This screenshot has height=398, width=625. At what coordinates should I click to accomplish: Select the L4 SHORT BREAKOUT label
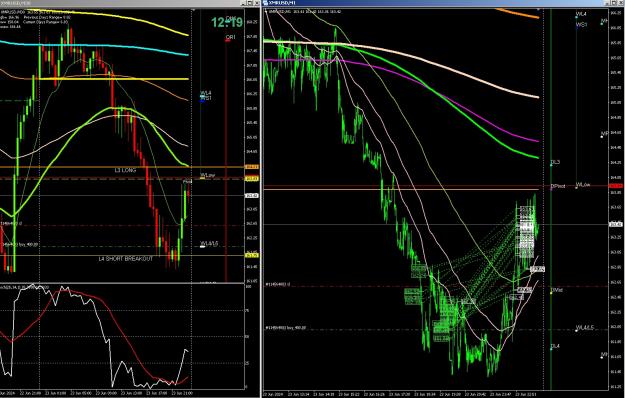click(x=126, y=259)
